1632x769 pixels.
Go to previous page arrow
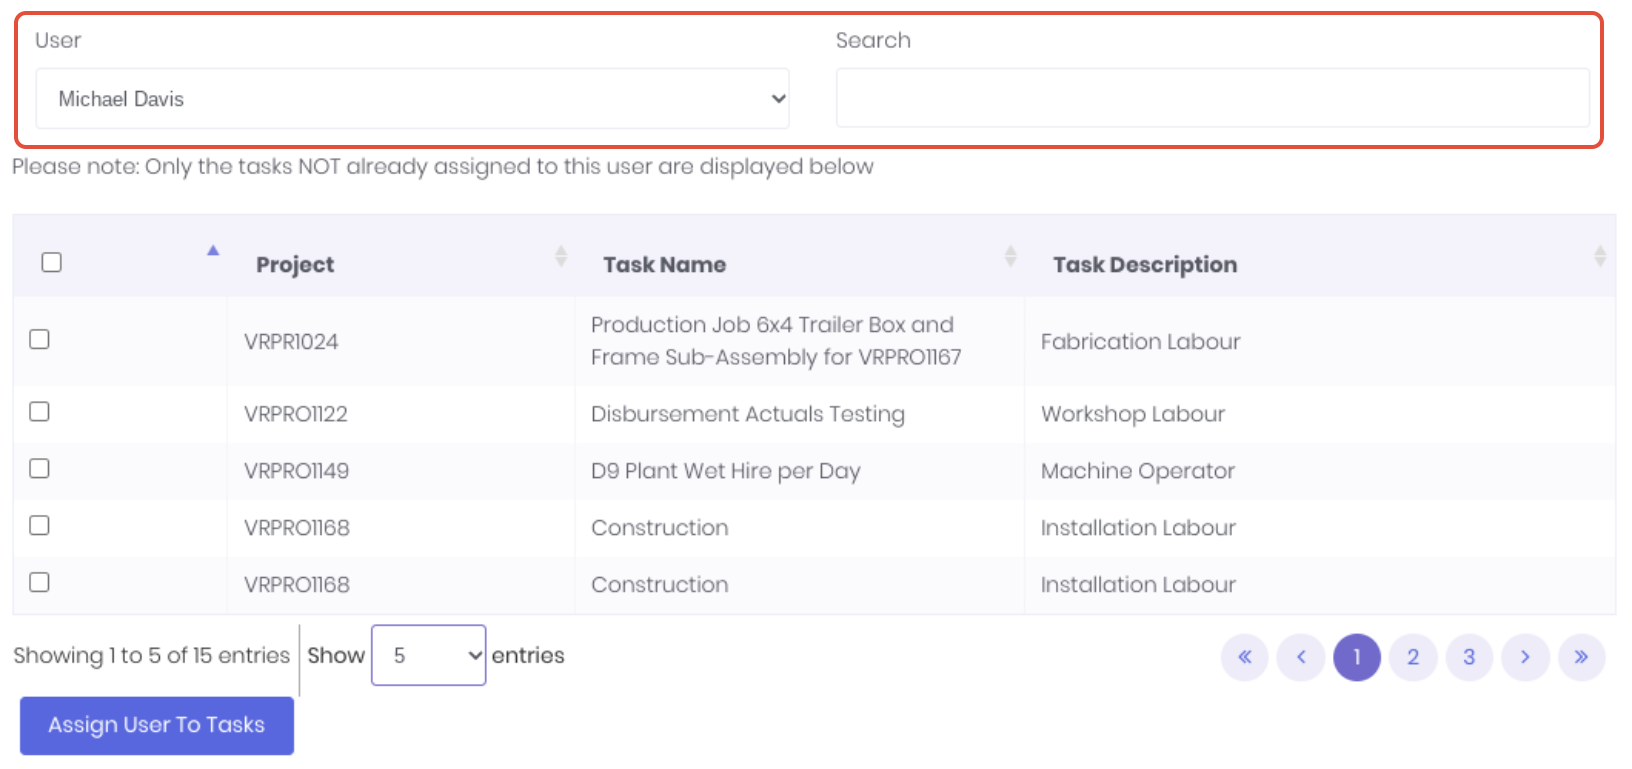point(1301,657)
